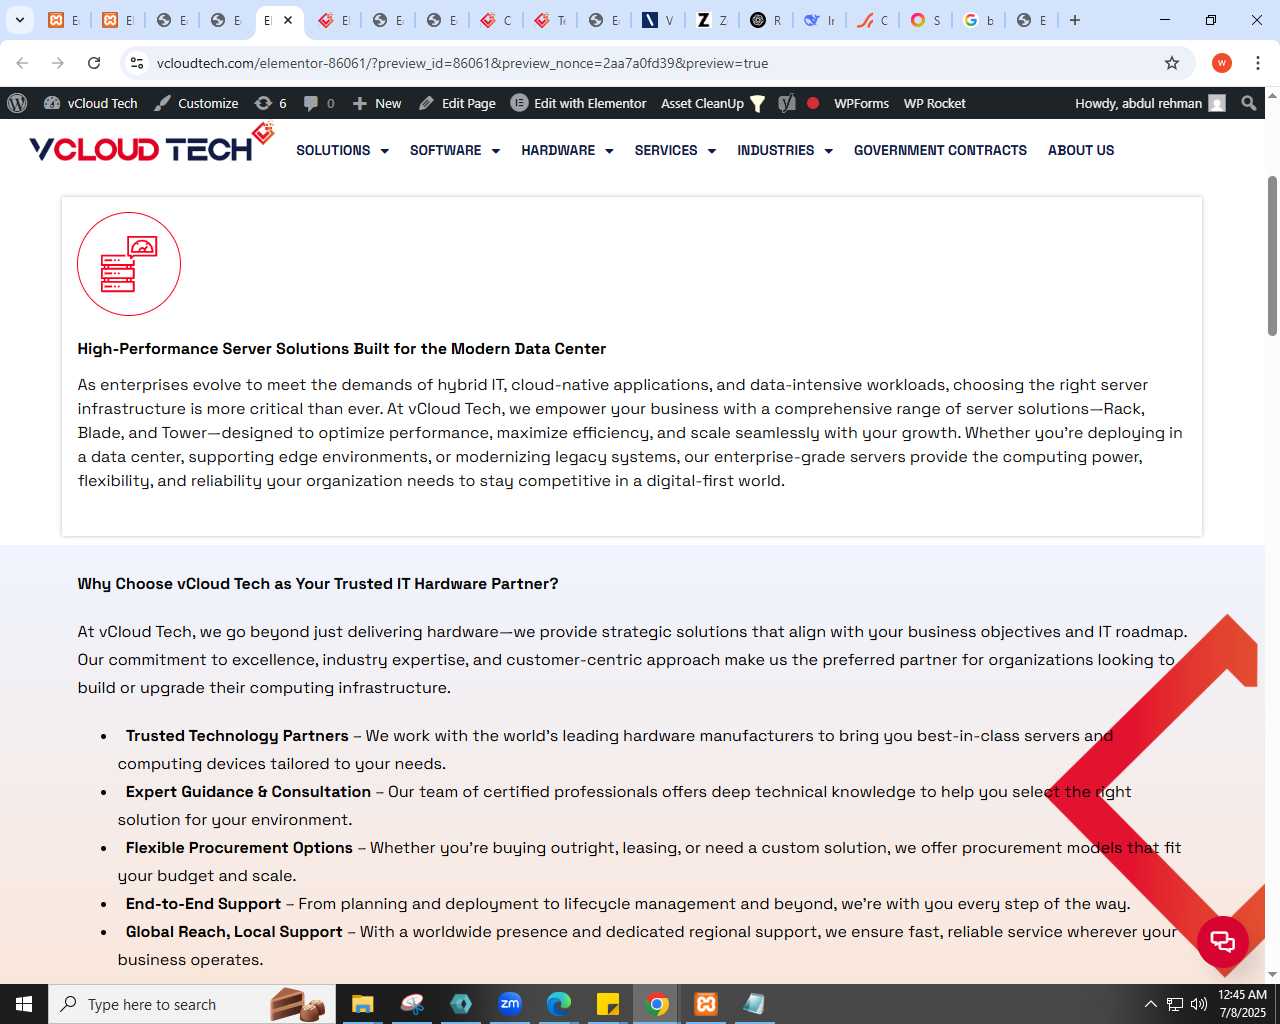
Task: Click Edit Page in admin bar
Action: pyautogui.click(x=457, y=103)
